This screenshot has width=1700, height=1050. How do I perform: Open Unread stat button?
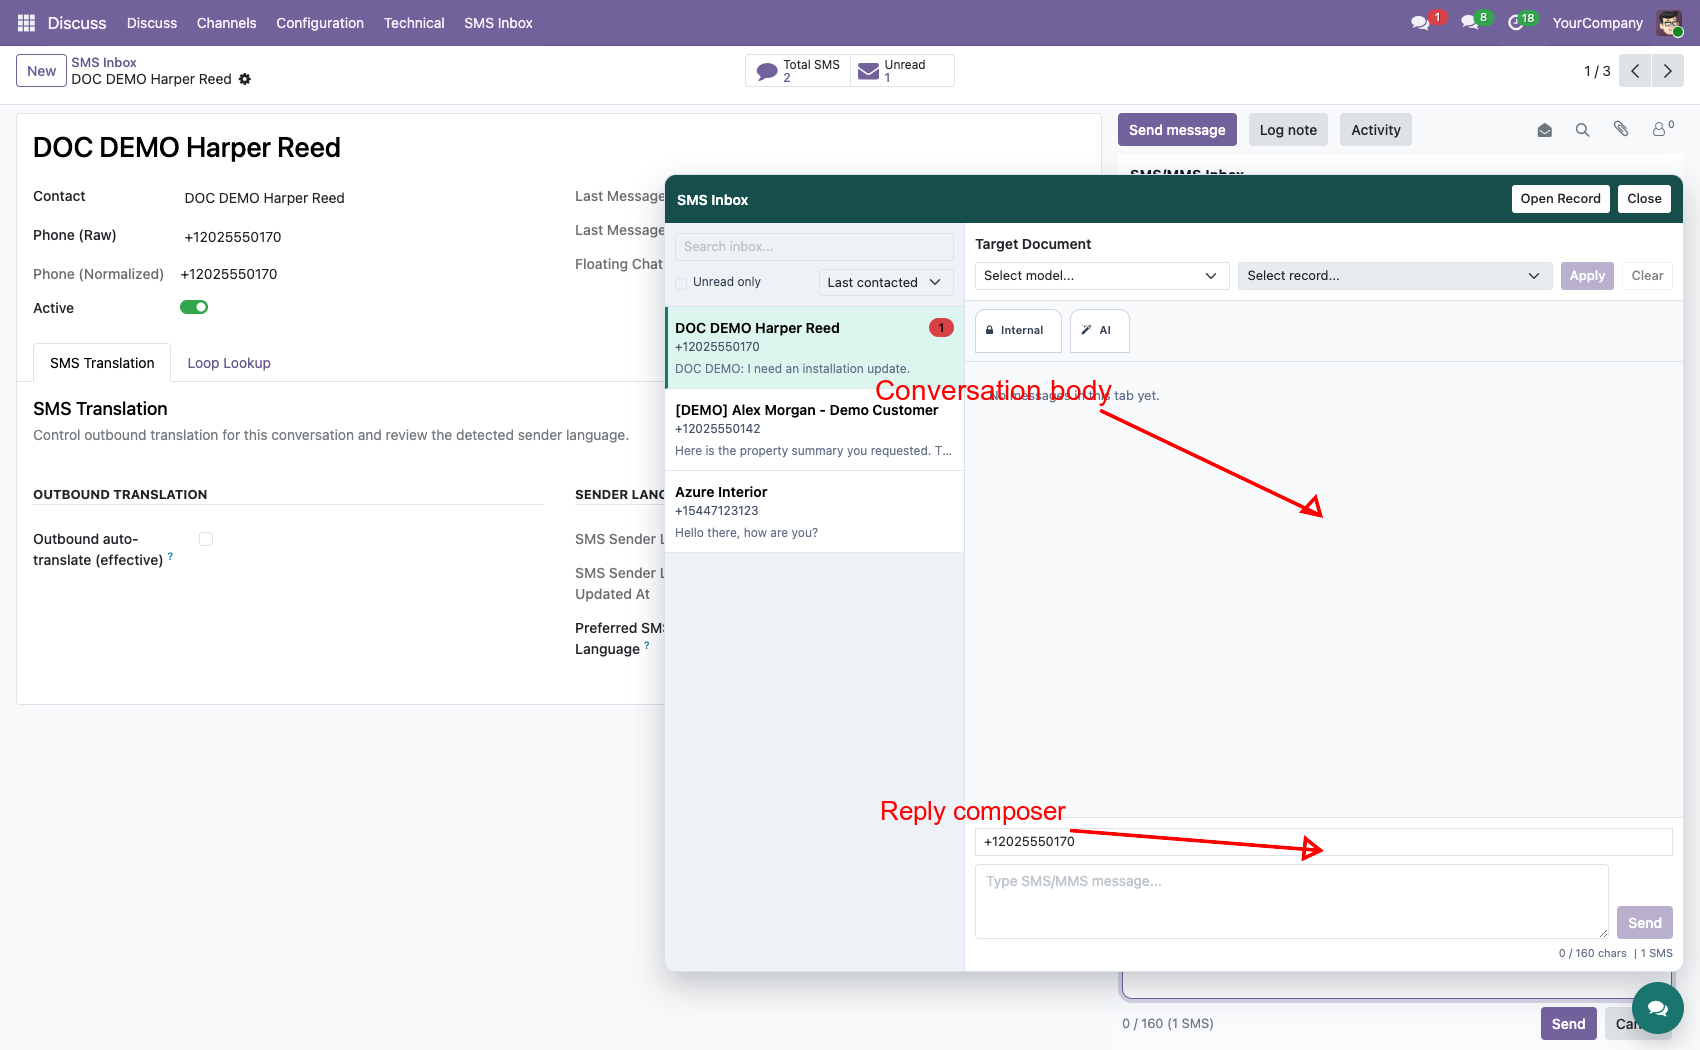click(902, 71)
